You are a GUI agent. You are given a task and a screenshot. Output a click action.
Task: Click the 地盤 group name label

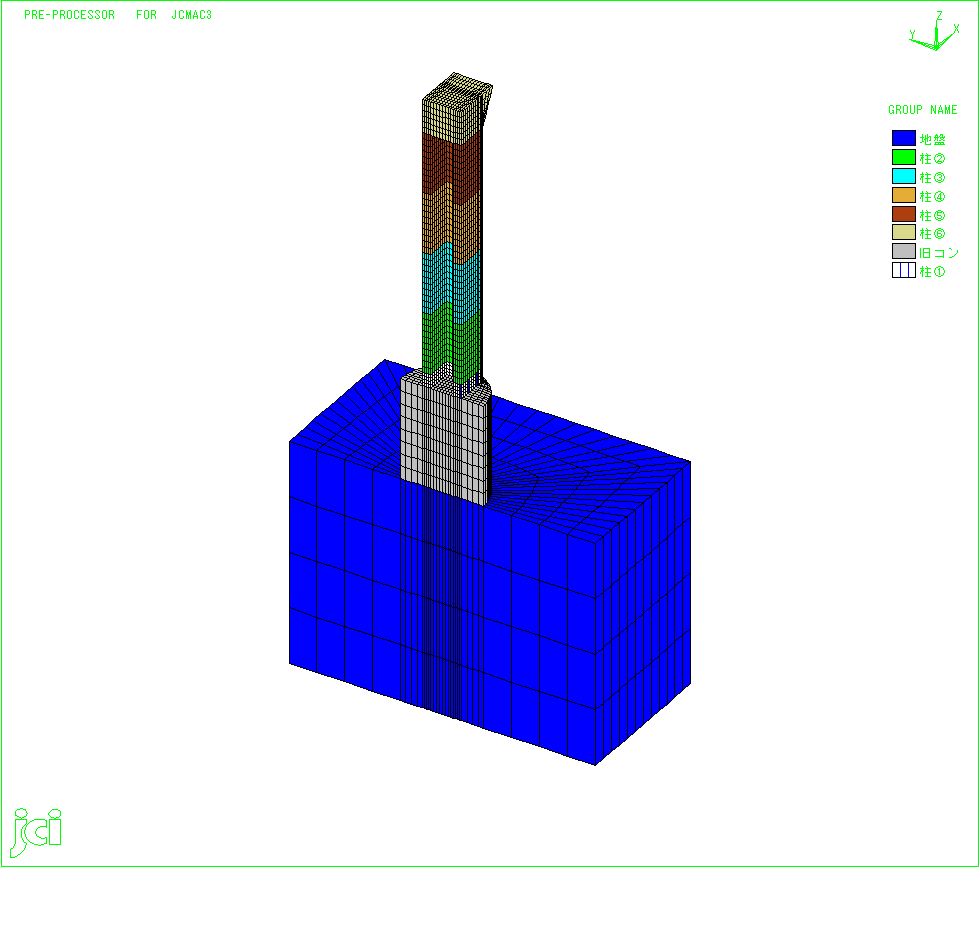coord(932,139)
